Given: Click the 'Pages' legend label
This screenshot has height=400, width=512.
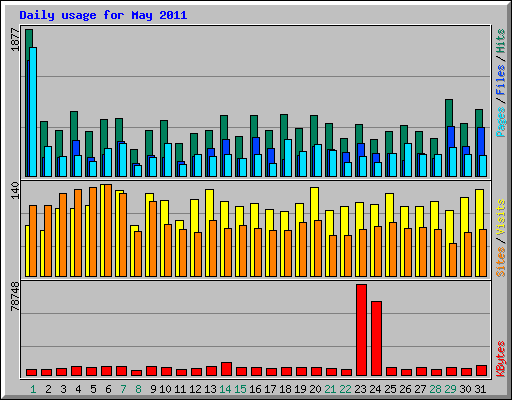Looking at the screenshot, I should coord(501,122).
